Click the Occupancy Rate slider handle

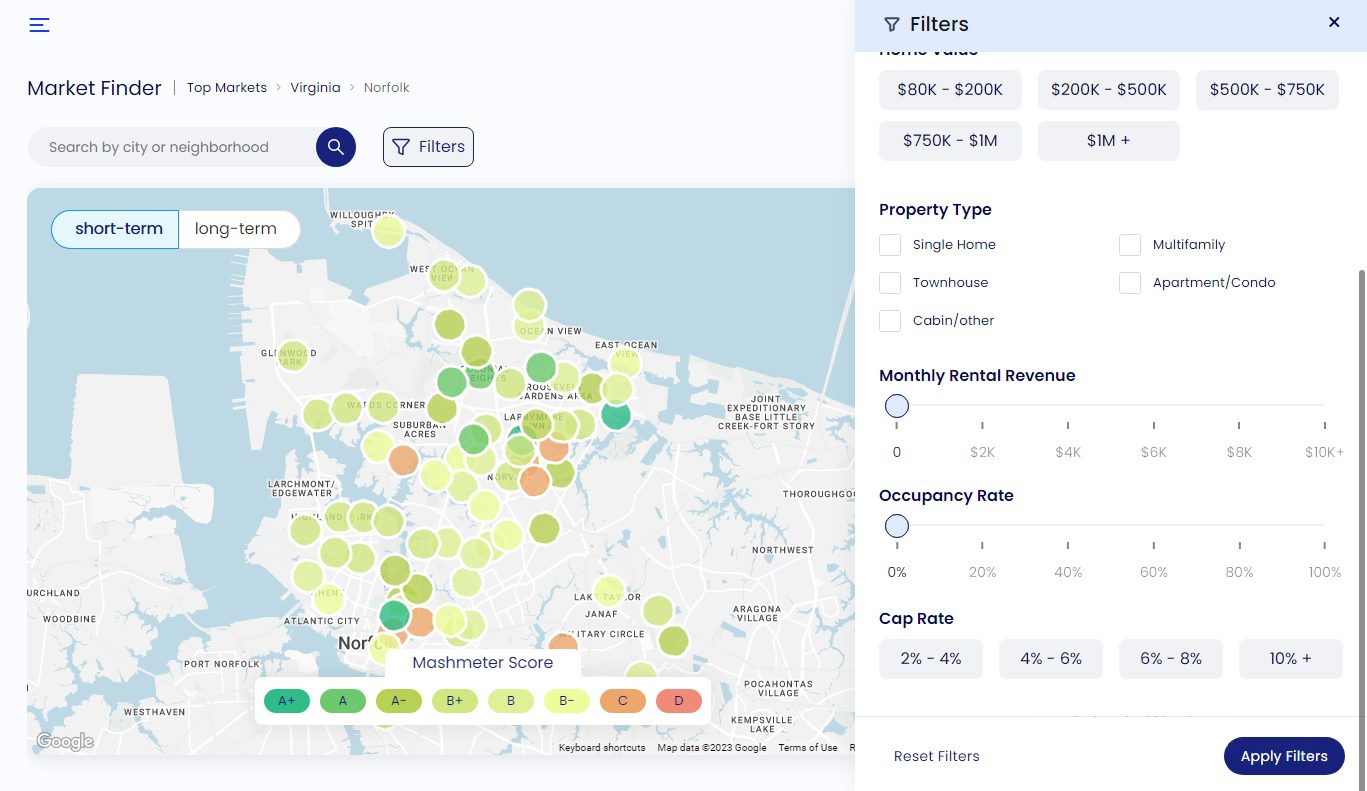pos(897,526)
